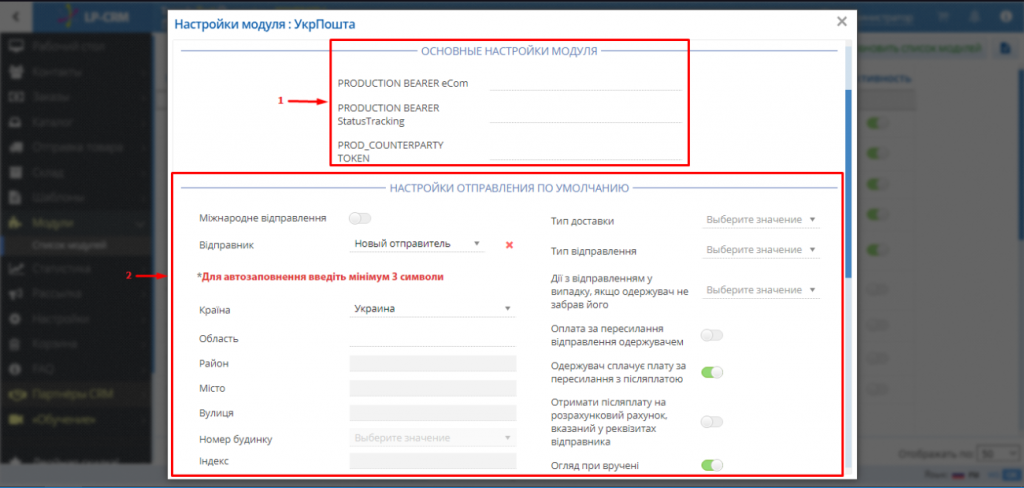
Task: Open Отправка товара in the sidebar
Action: (x=76, y=147)
